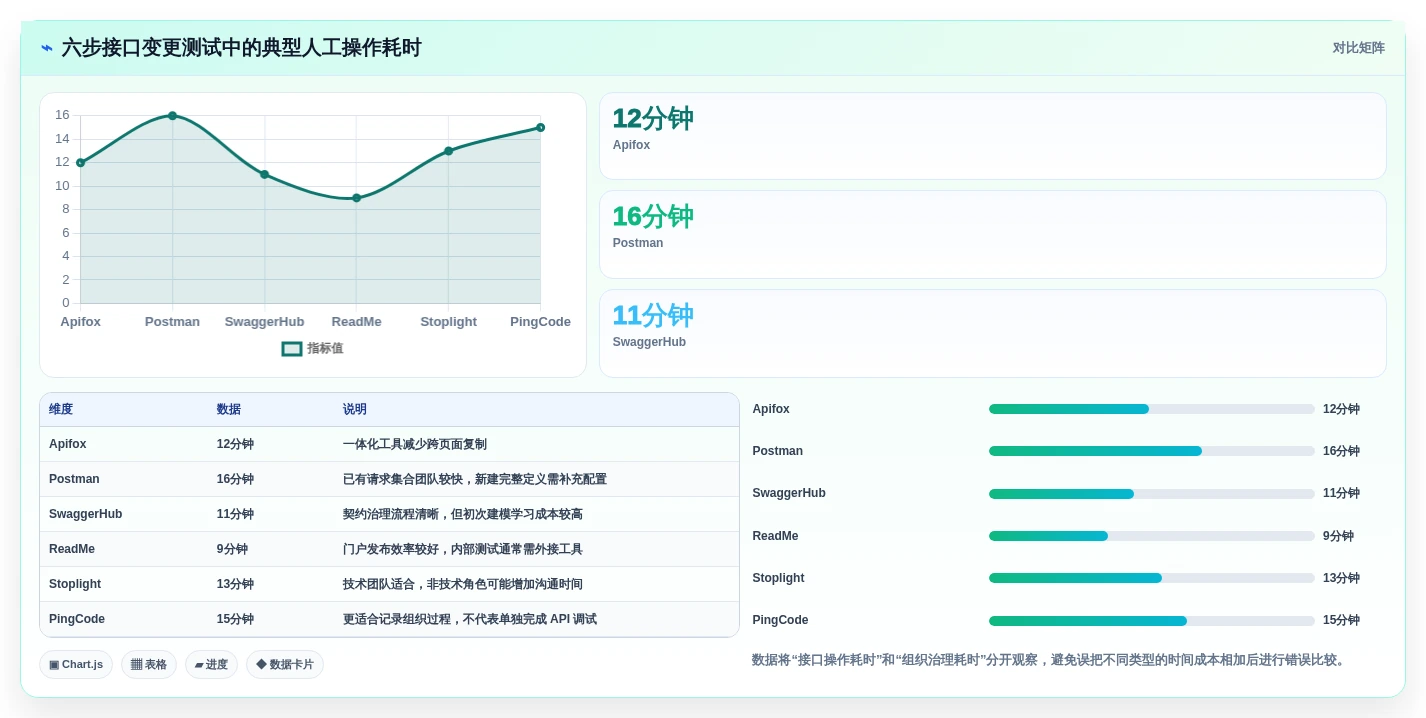Click the Postman peak point on chart
Viewport: 1426px width, 718px height.
(x=172, y=116)
